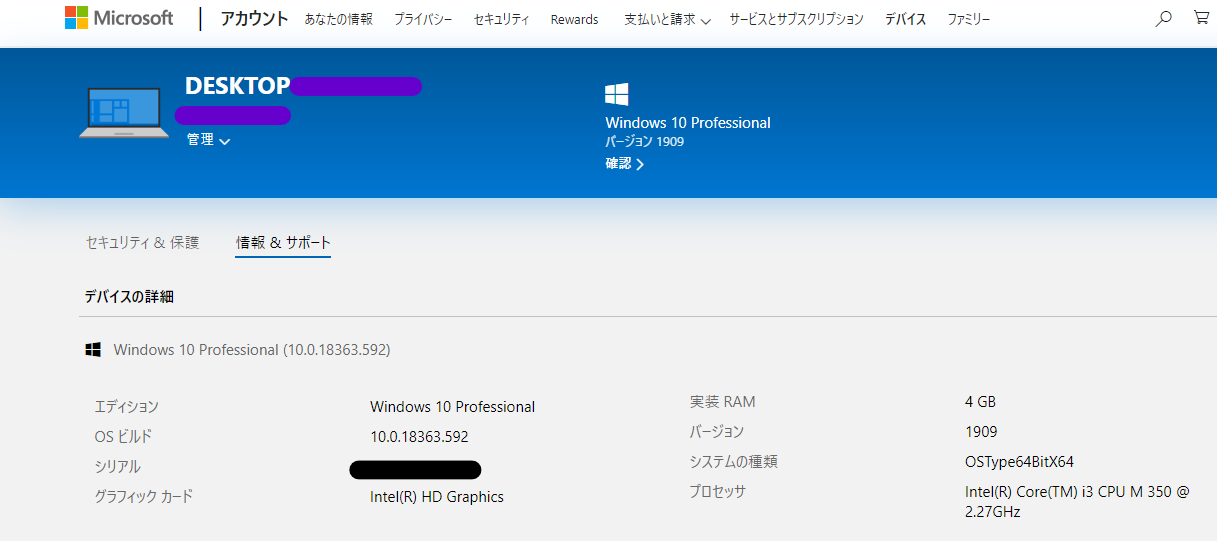The height and width of the screenshot is (541, 1217).
Task: Expand the 管理 dropdown
Action: pyautogui.click(x=208, y=140)
